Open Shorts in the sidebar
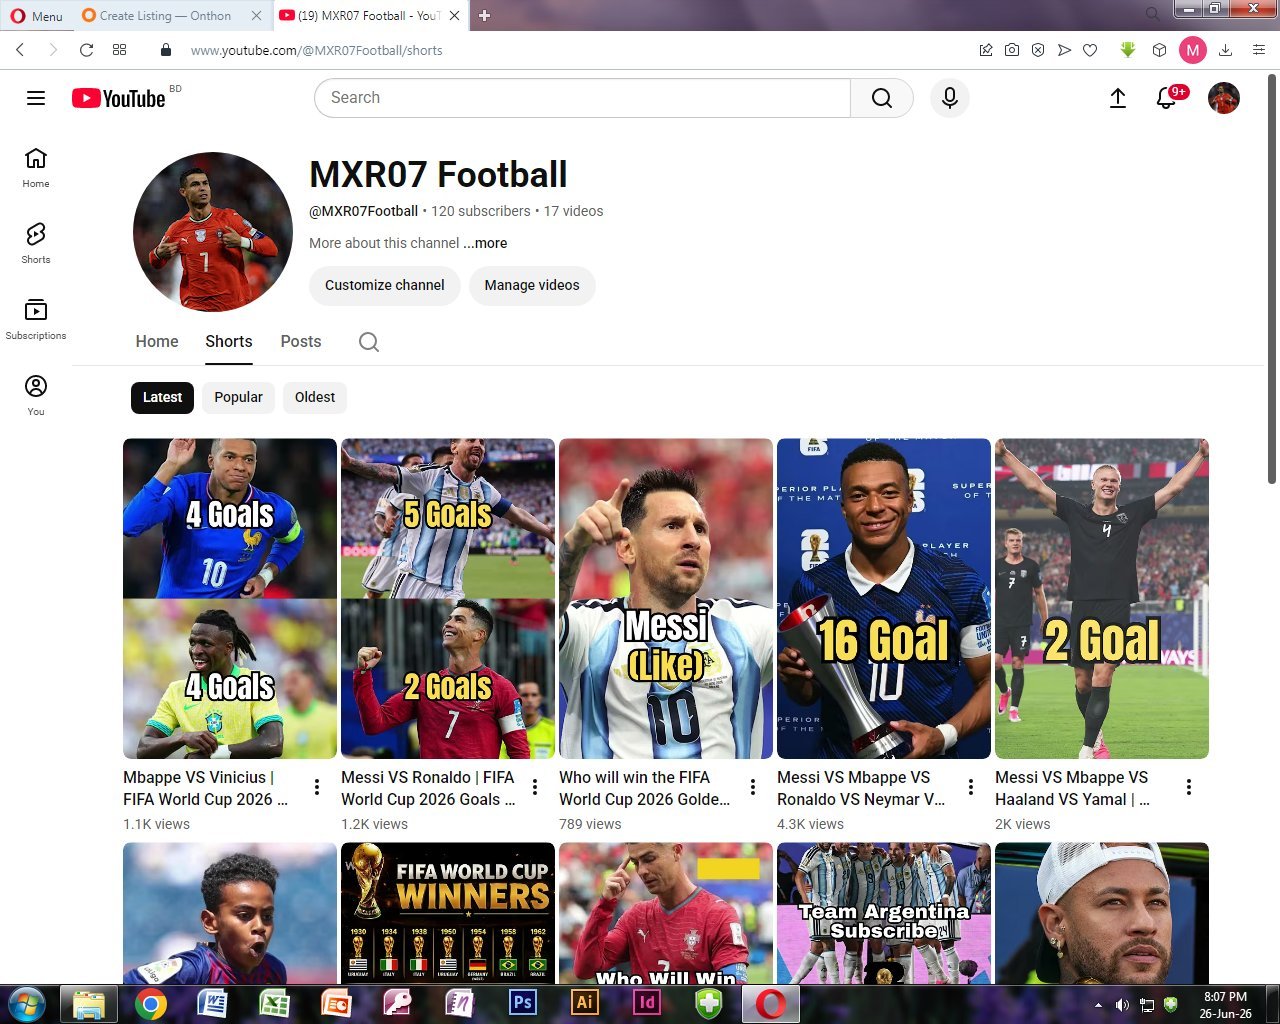 [x=36, y=243]
